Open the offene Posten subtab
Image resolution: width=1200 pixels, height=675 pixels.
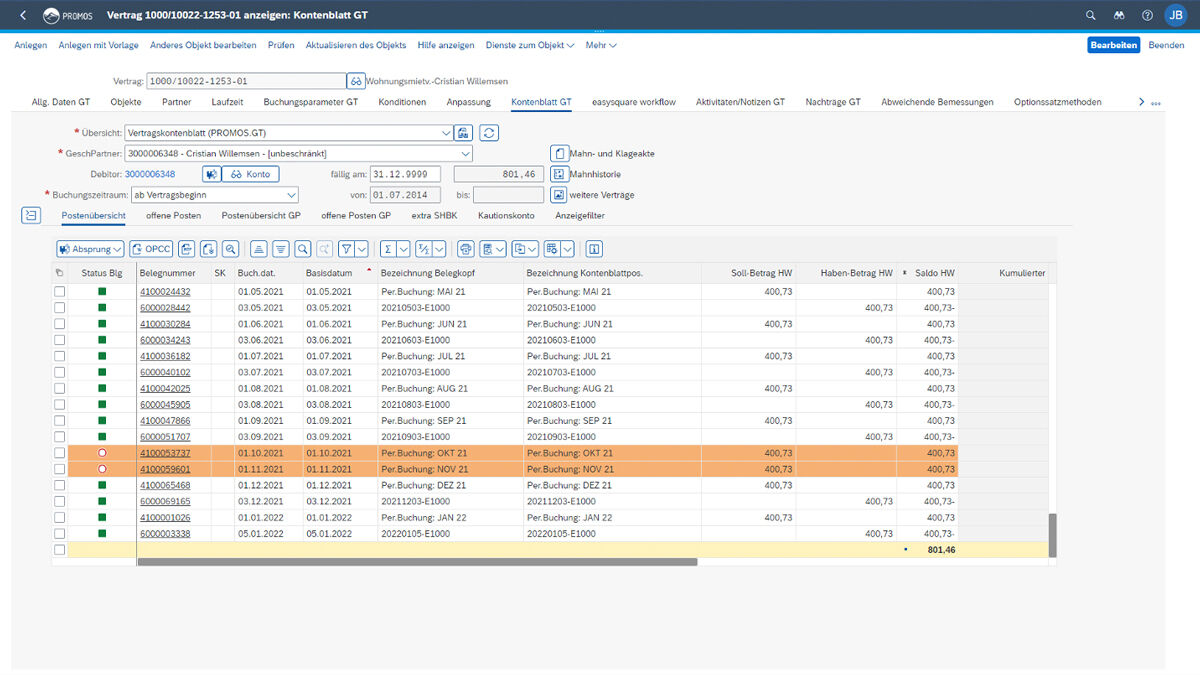point(173,215)
